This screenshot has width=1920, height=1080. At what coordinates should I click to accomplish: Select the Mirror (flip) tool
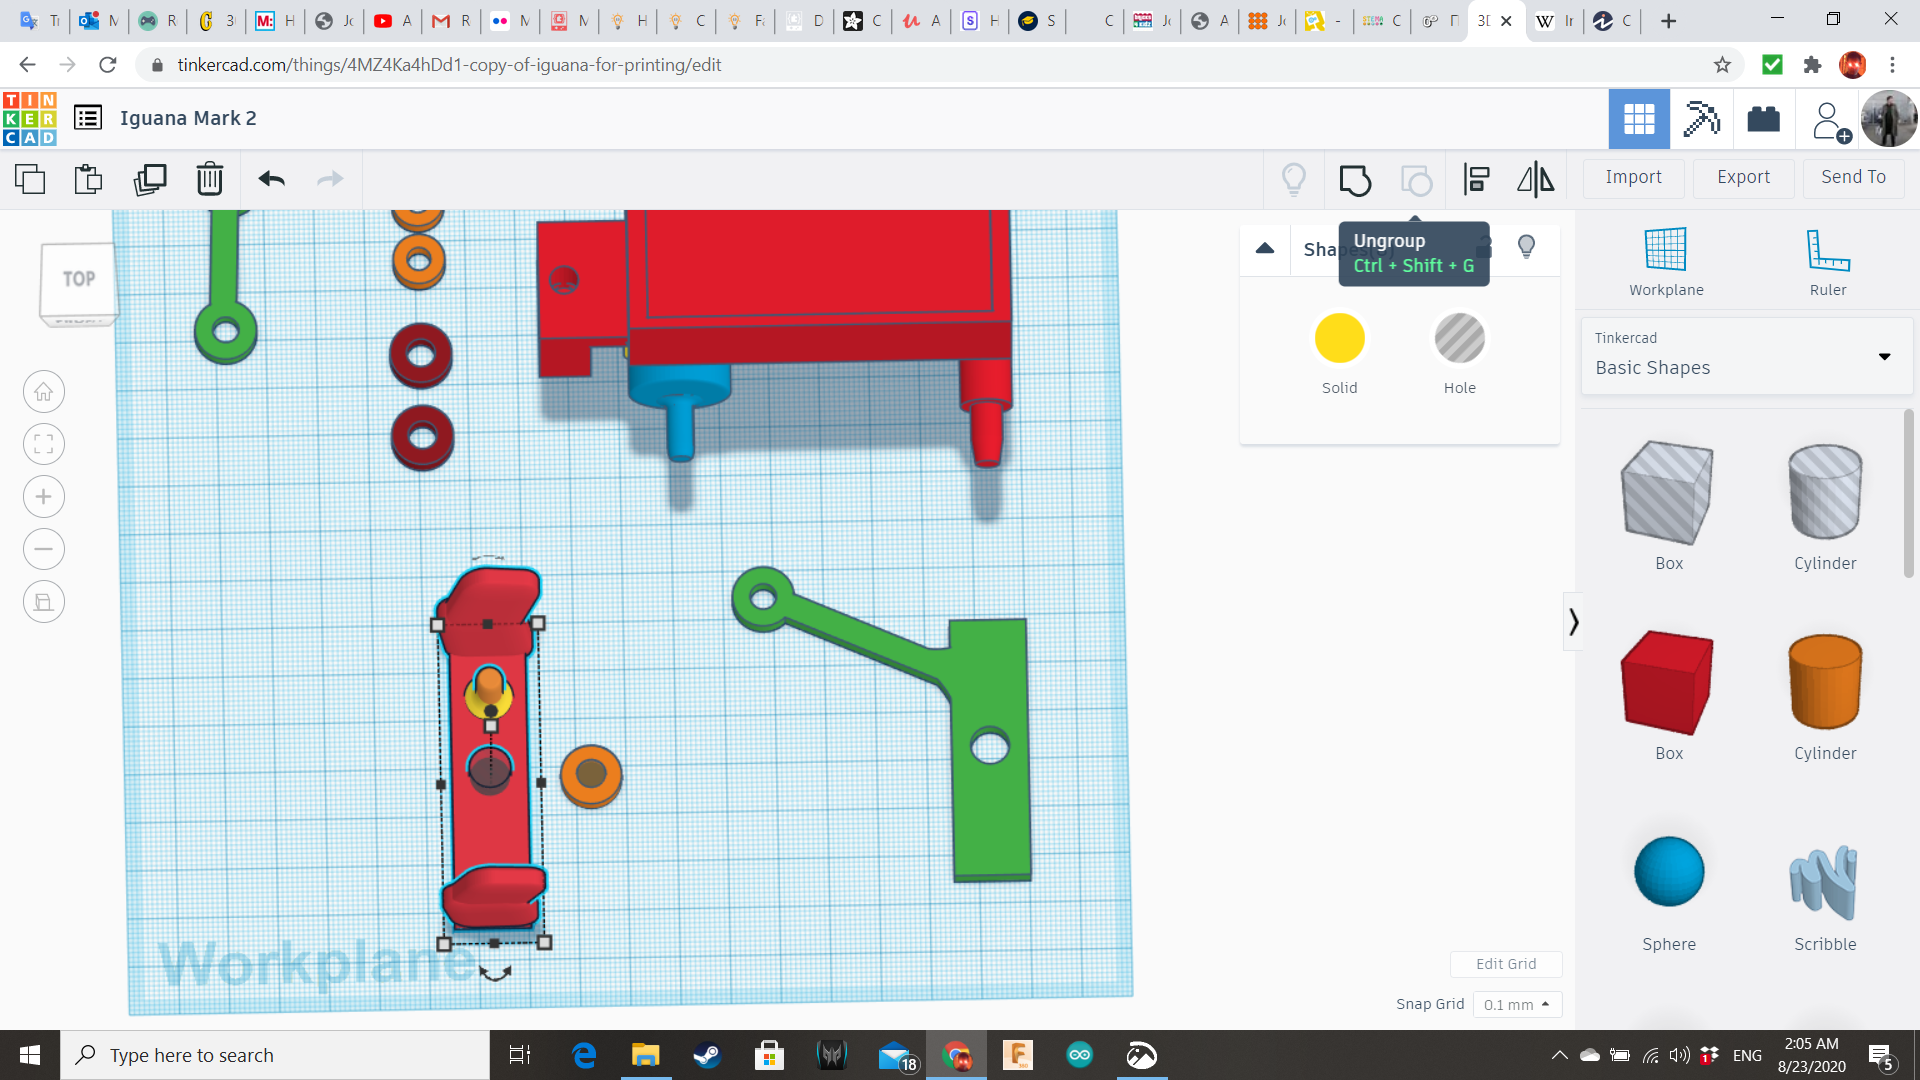[x=1535, y=179]
